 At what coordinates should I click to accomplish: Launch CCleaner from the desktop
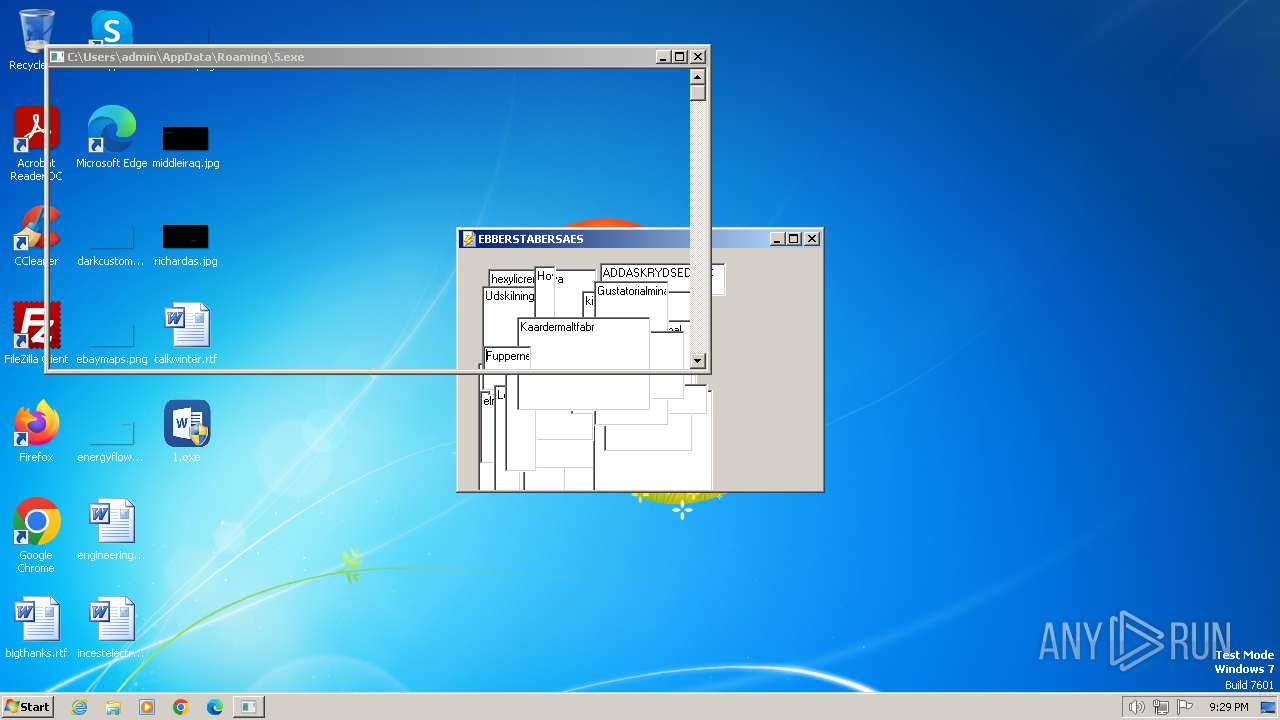(36, 236)
